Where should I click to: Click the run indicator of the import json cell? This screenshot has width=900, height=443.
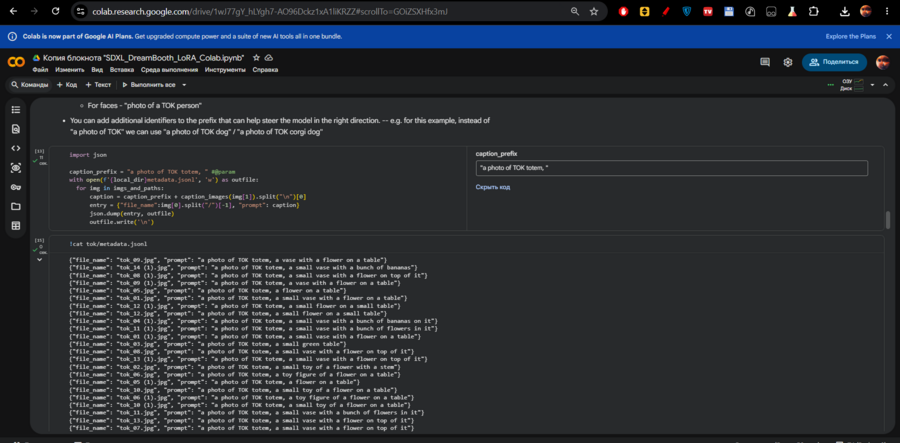40,157
